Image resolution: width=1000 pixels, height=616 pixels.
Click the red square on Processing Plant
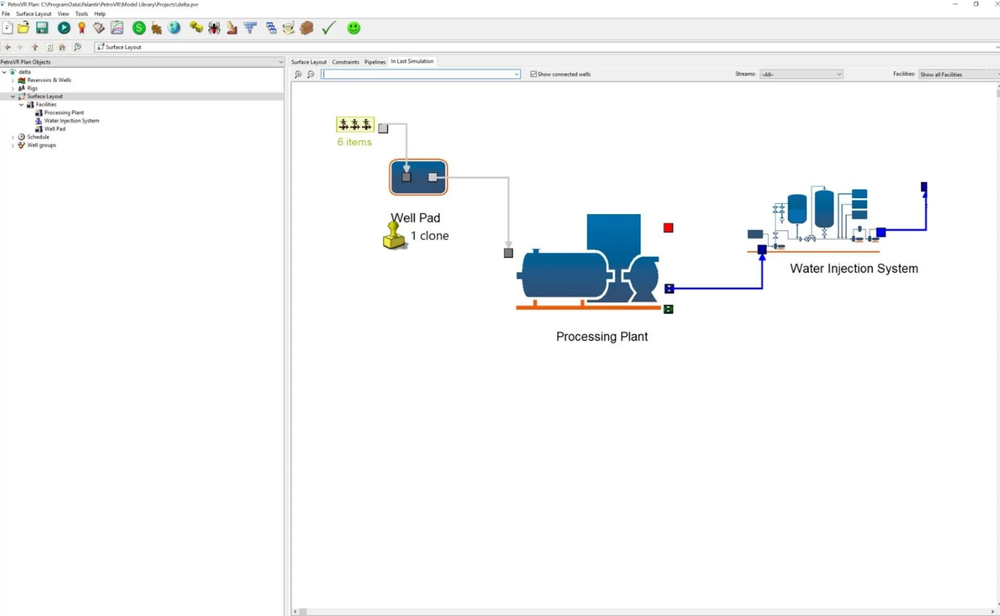[668, 228]
